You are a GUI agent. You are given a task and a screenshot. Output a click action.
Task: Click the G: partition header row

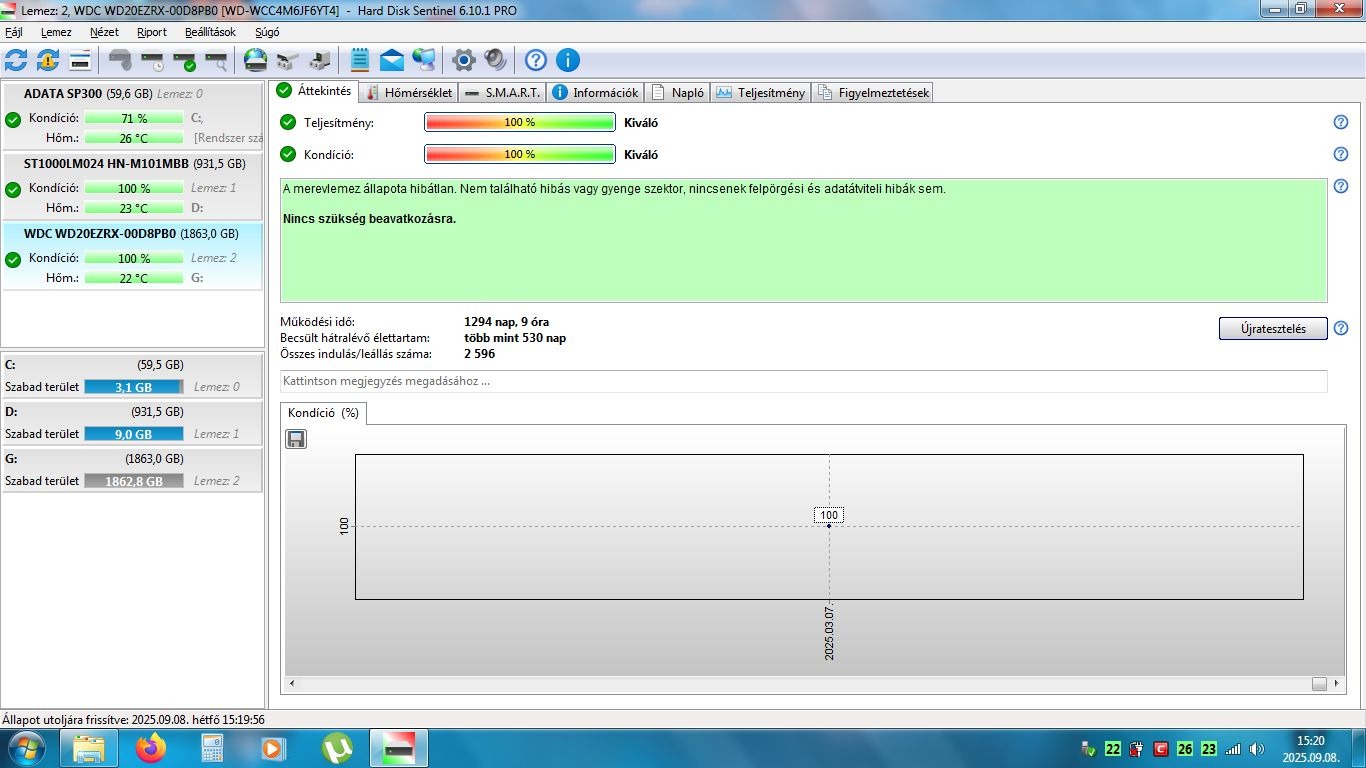tap(132, 459)
